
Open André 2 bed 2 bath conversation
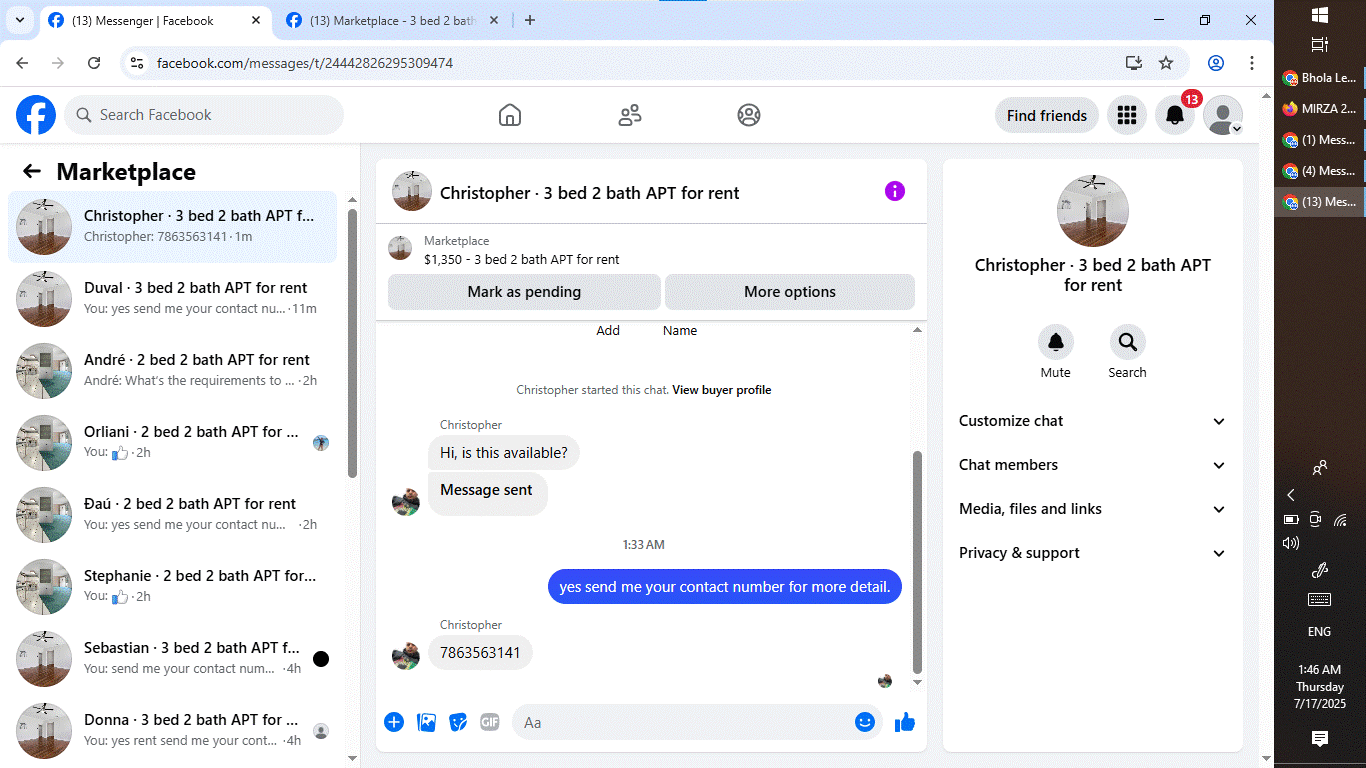pyautogui.click(x=173, y=371)
